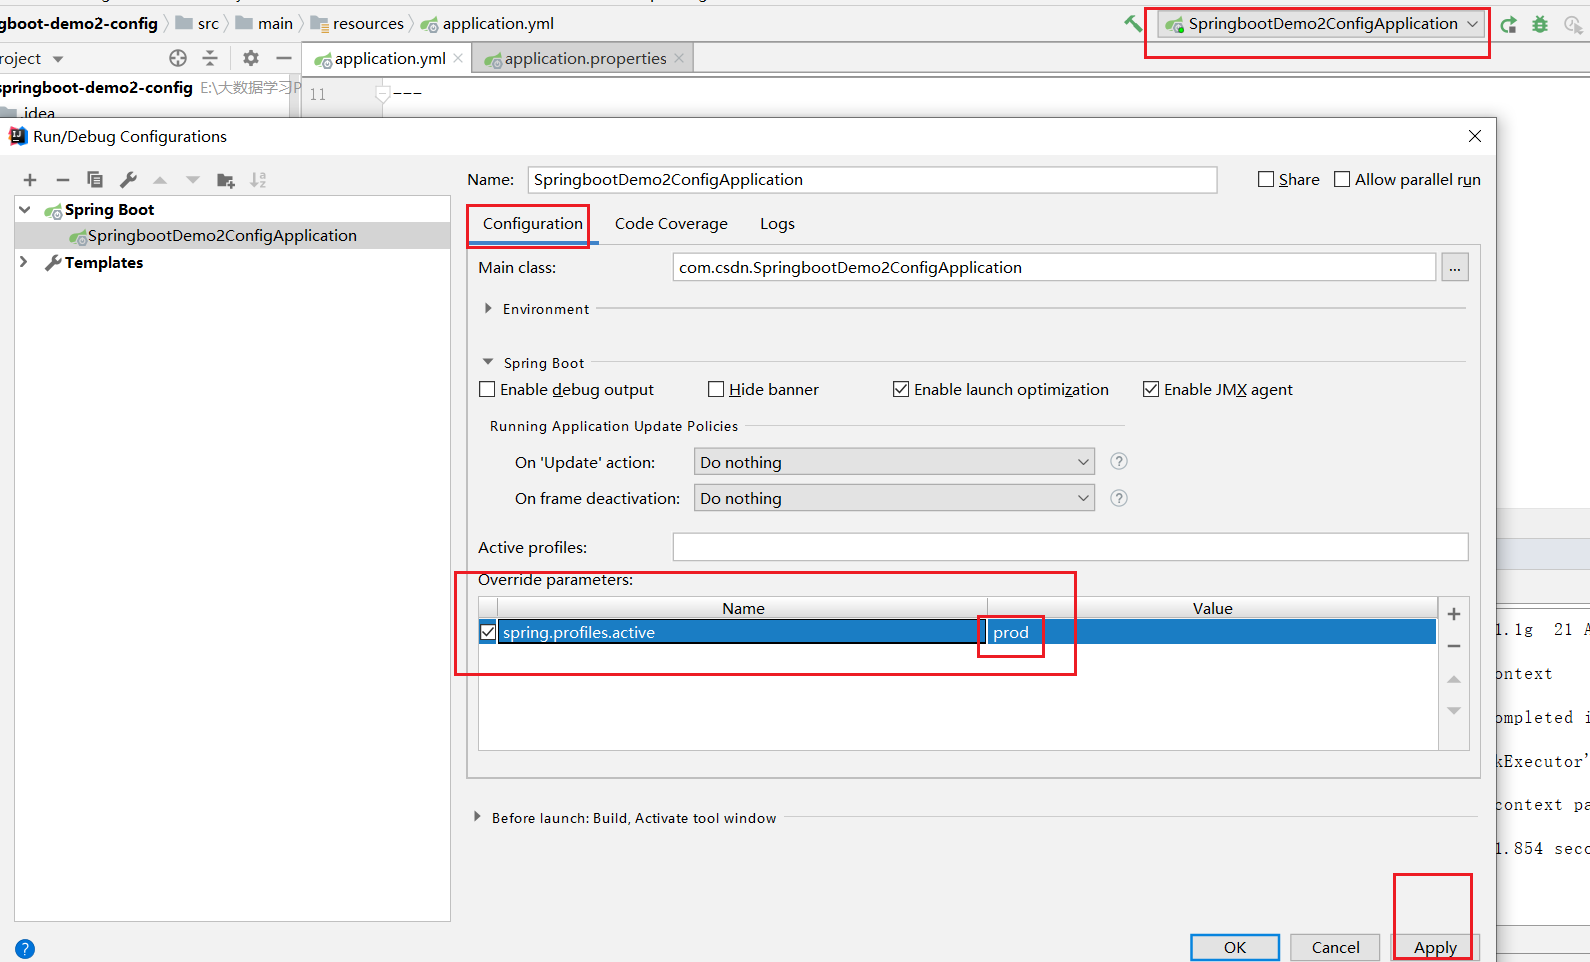Switch to the Configuration tab
Viewport: 1590px width, 962px height.
tap(532, 224)
